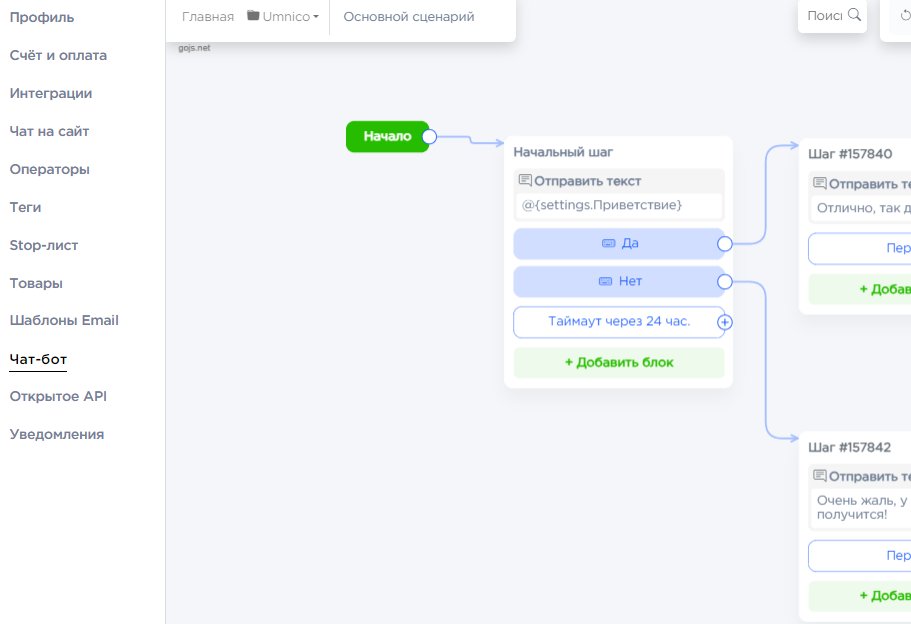
Task: Click the output connector of the Нет option
Action: (x=725, y=282)
